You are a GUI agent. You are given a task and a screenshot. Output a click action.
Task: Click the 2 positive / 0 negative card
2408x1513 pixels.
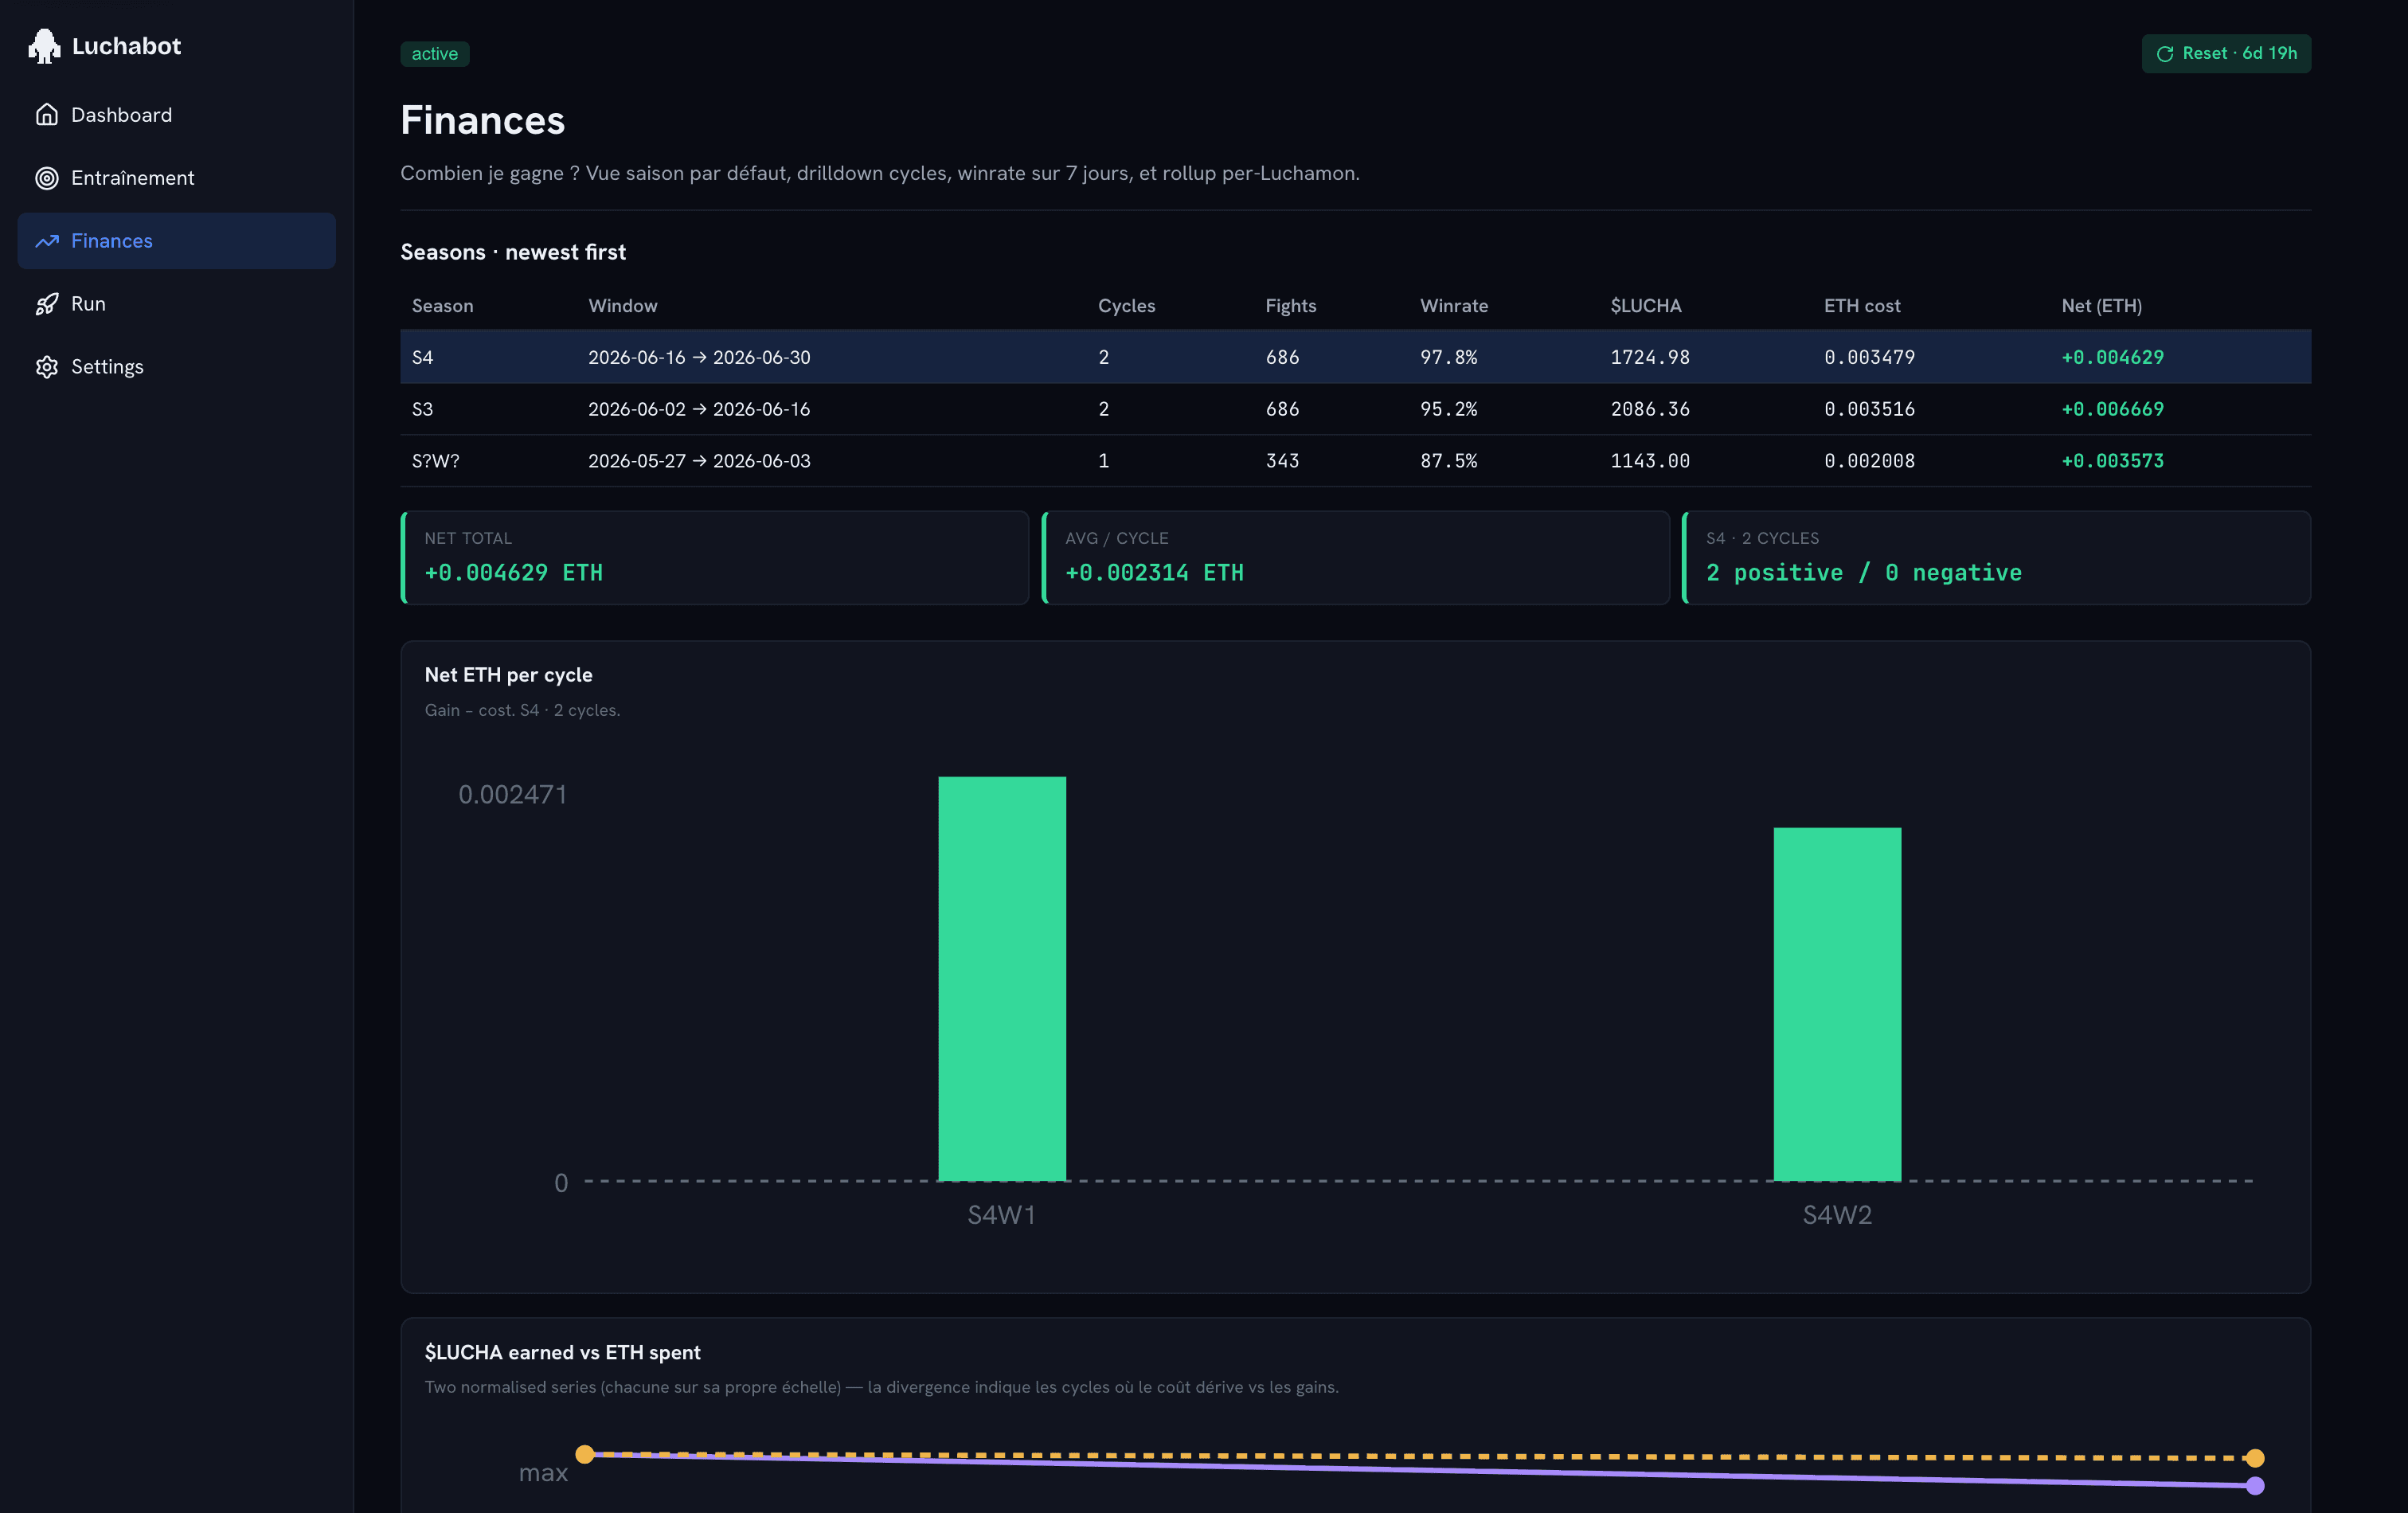pos(1997,558)
